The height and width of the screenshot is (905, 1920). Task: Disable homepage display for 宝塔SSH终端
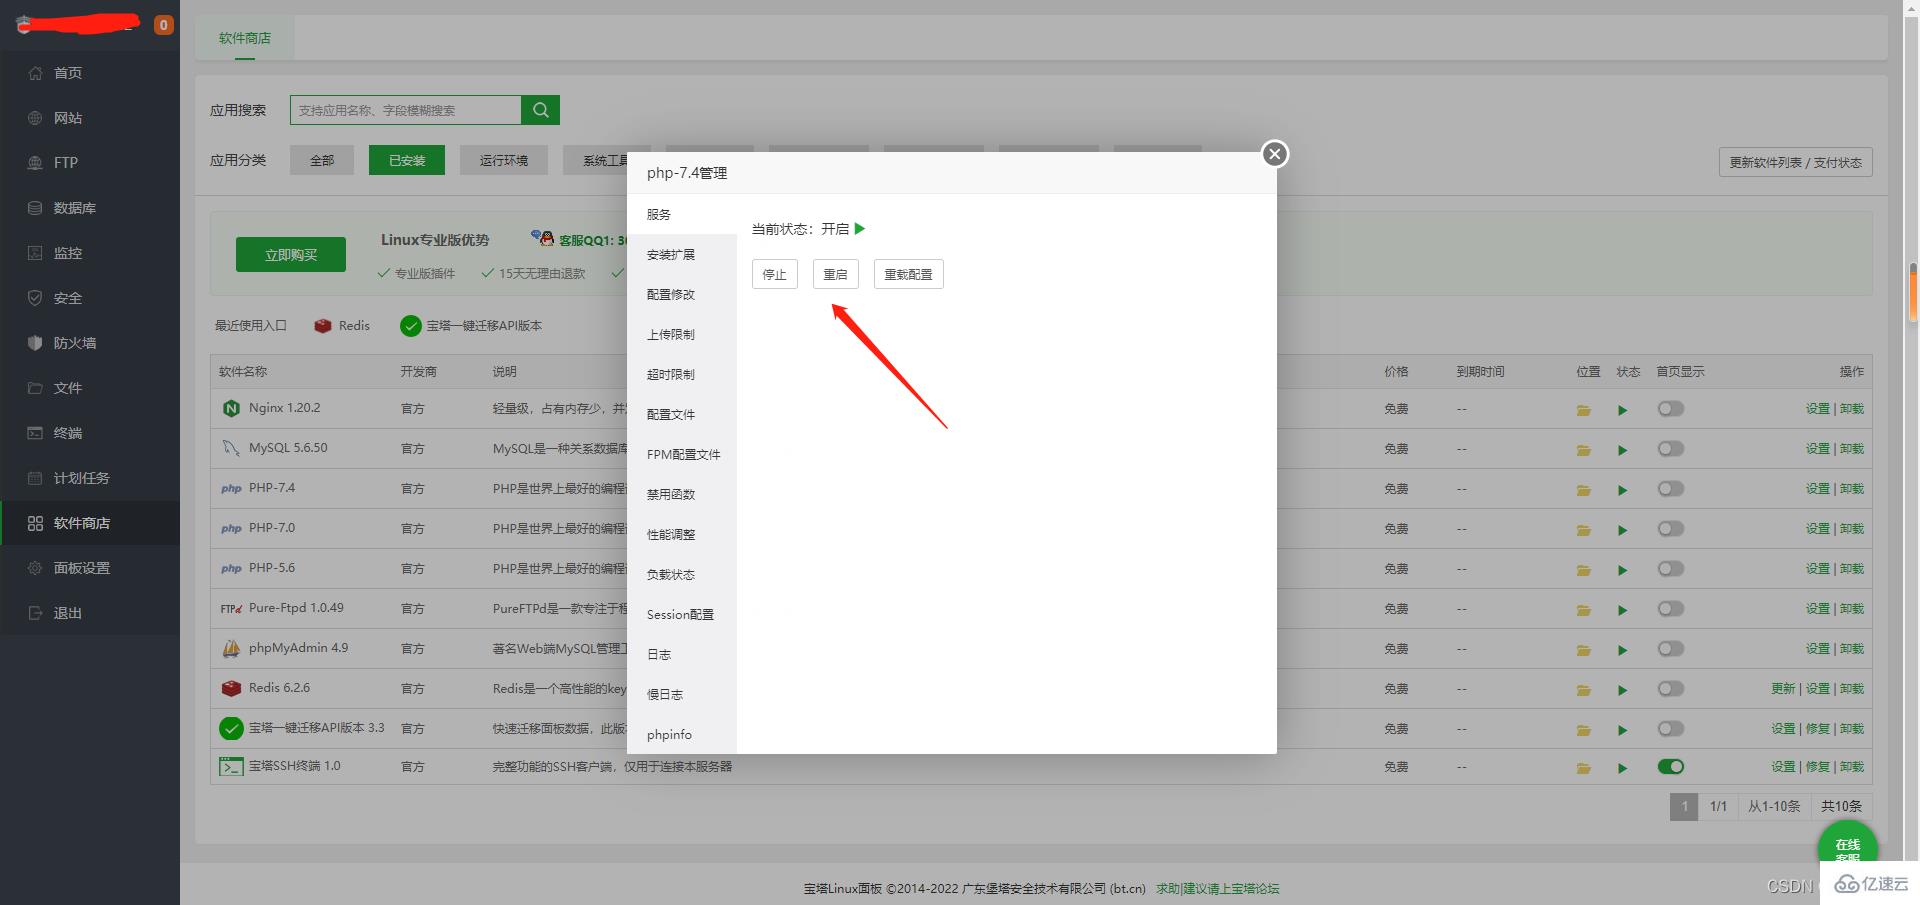pyautogui.click(x=1670, y=766)
